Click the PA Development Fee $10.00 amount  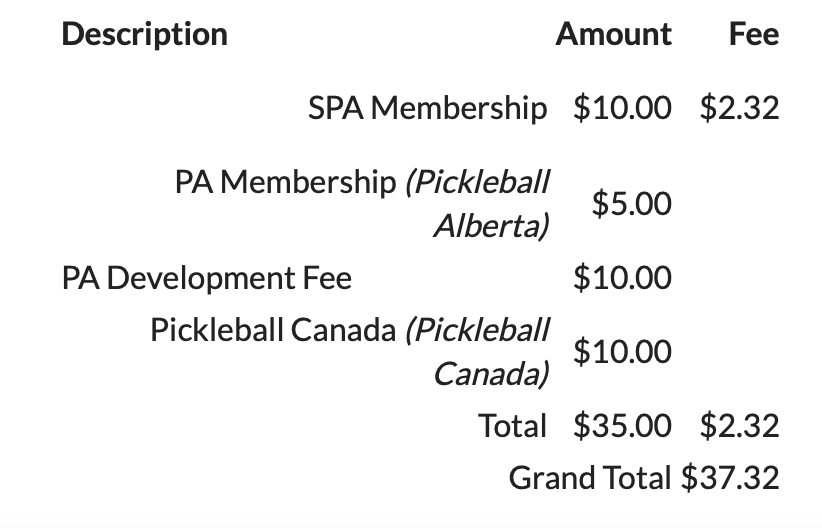(x=622, y=277)
